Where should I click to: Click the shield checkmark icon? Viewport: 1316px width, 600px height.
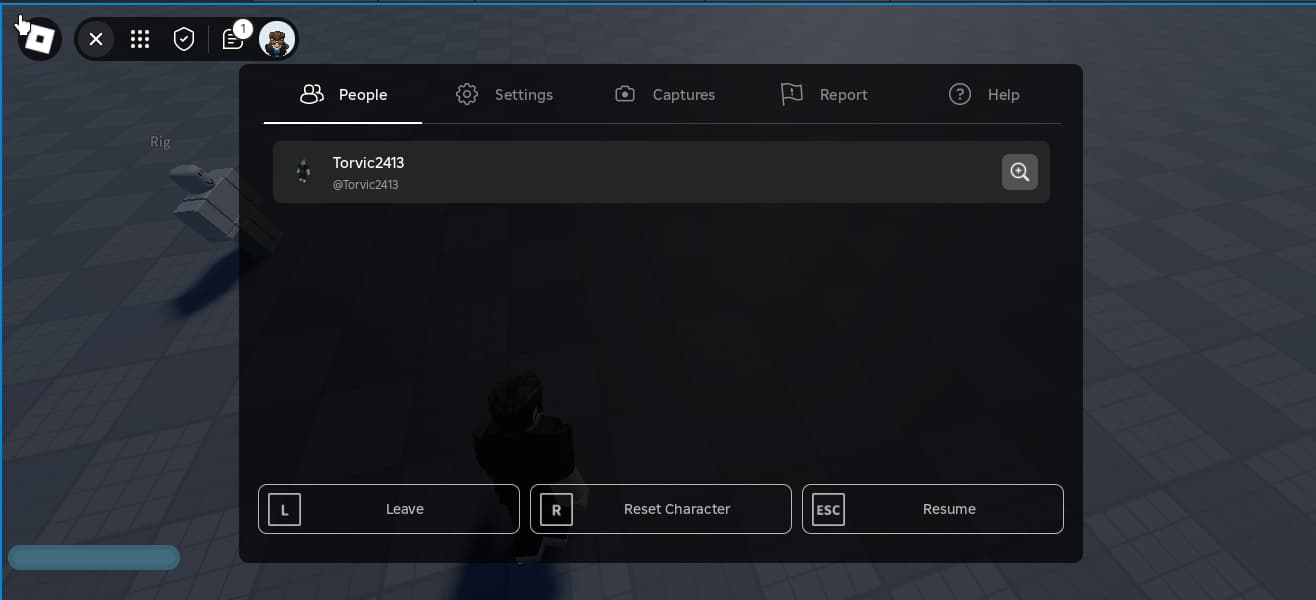pos(183,39)
